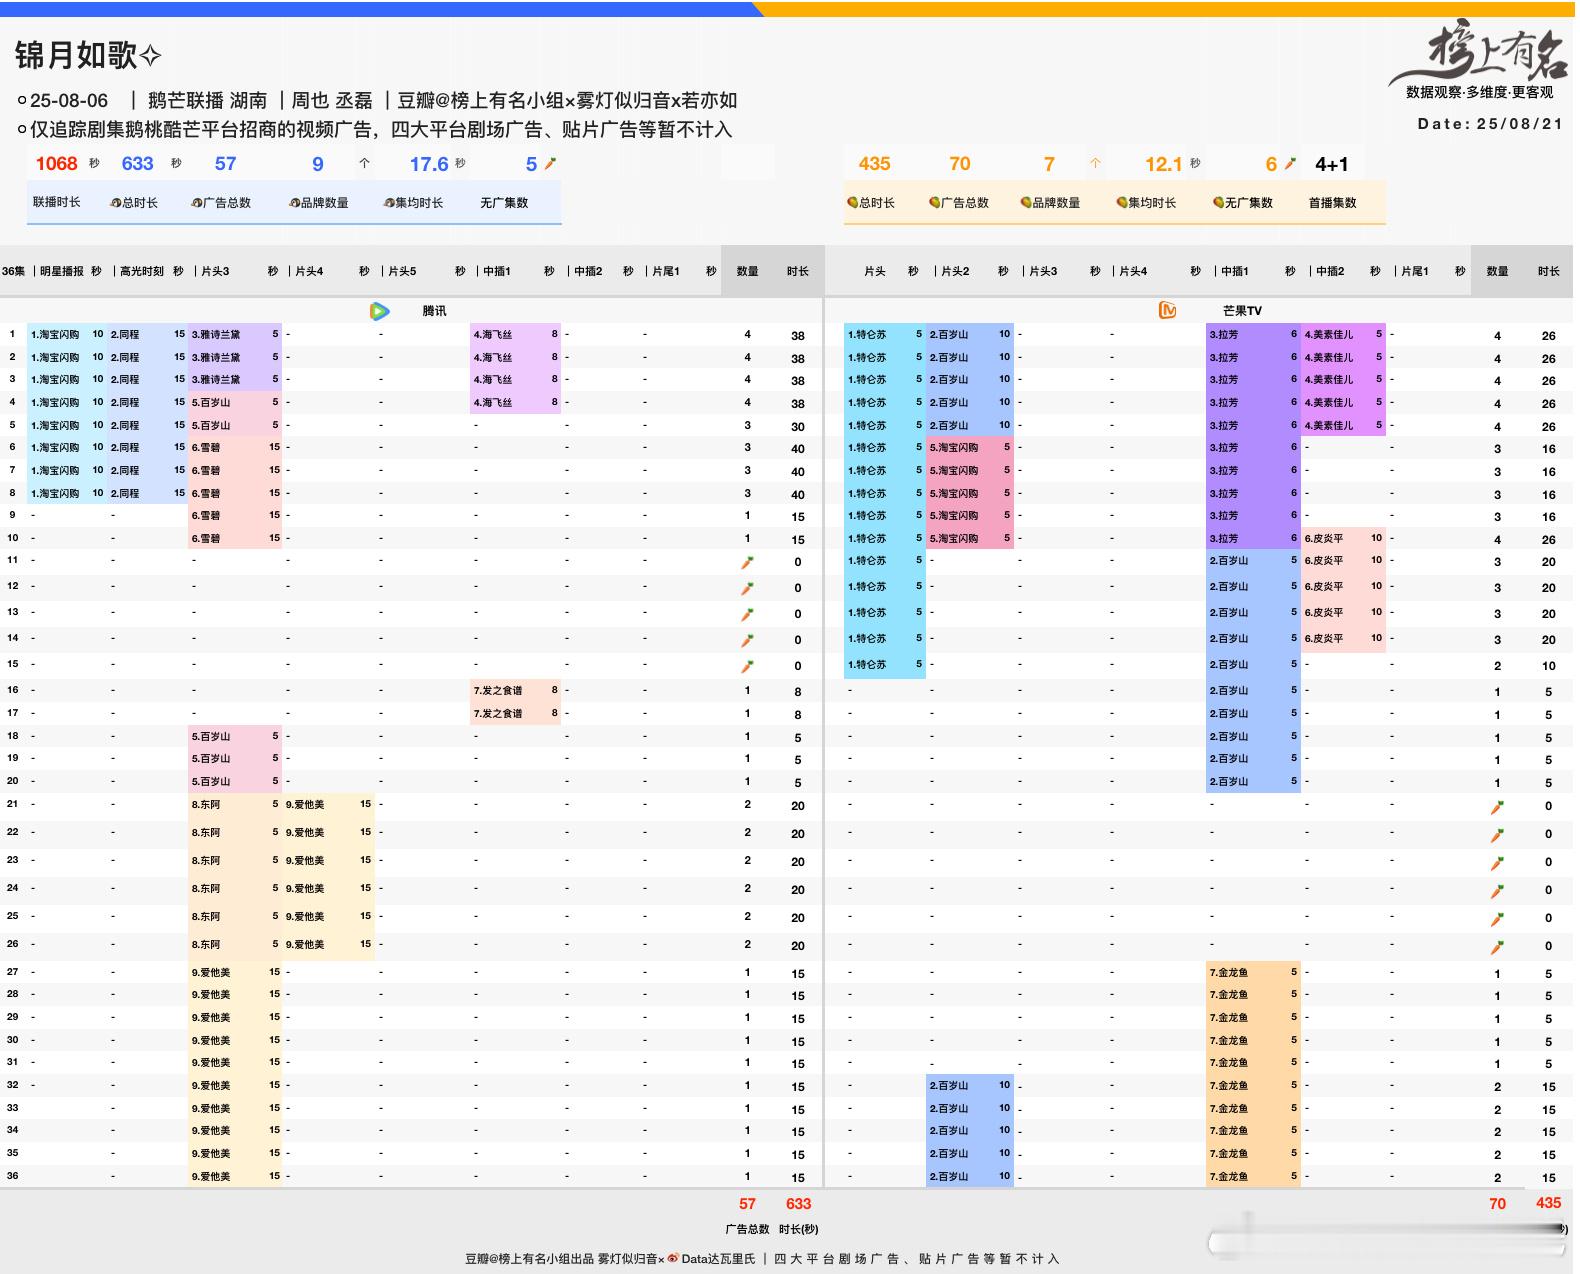Click the Mango TV logo icon
Viewport: 1580px width, 1274px height.
[x=1167, y=310]
